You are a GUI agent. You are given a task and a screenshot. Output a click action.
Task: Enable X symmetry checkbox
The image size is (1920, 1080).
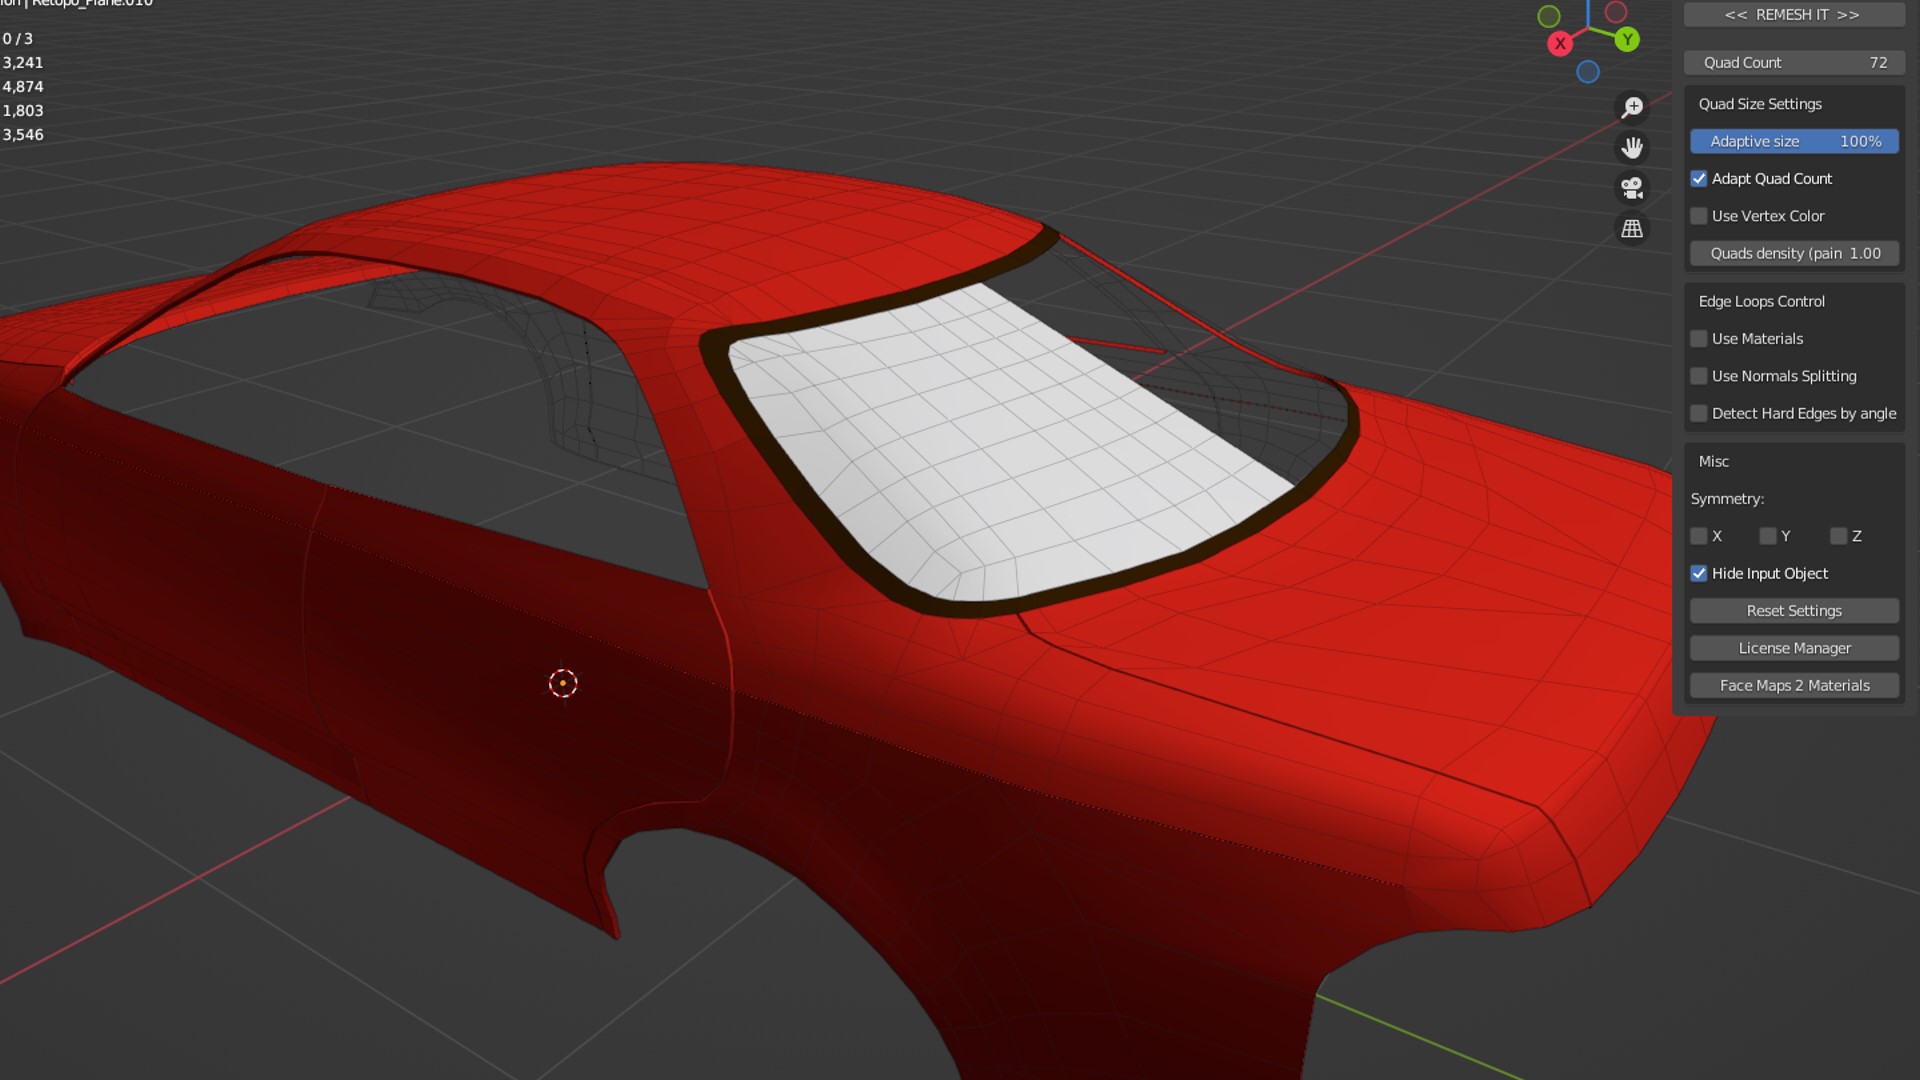pyautogui.click(x=1699, y=537)
